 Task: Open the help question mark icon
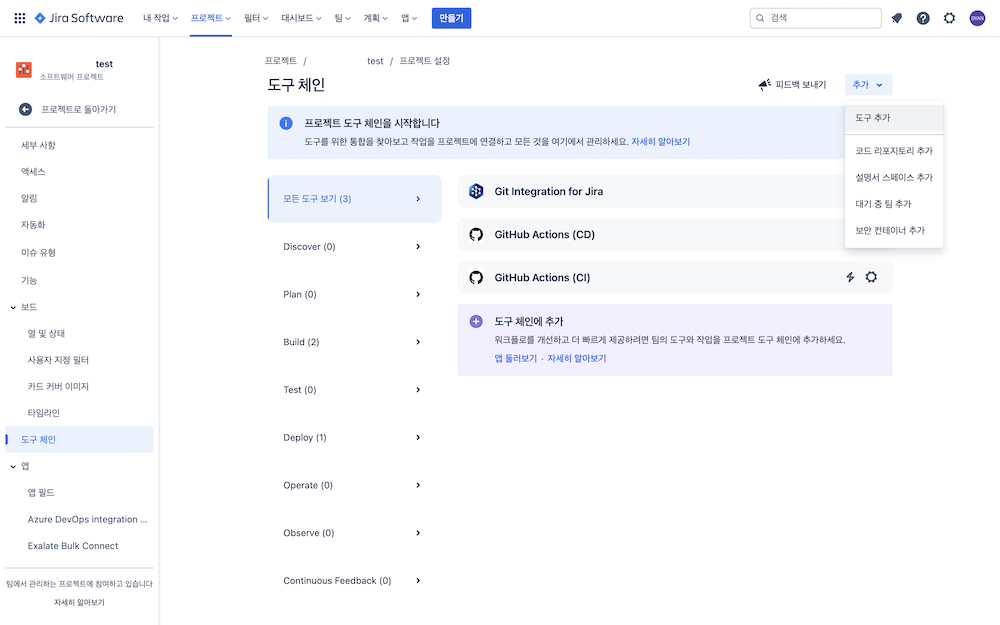click(923, 18)
